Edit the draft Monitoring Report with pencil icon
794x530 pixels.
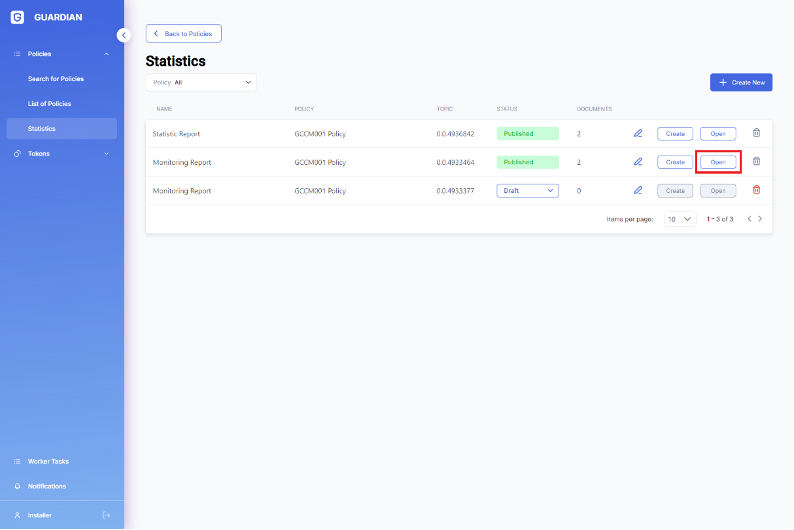[637, 190]
